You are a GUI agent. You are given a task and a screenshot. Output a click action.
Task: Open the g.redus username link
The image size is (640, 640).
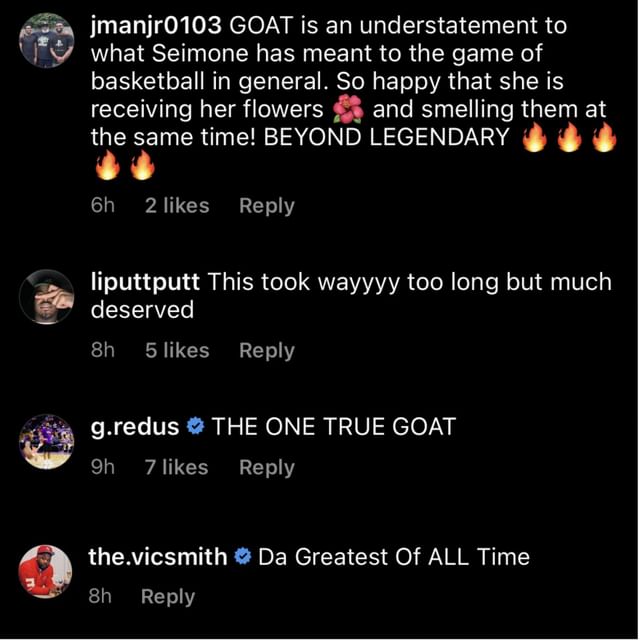point(135,428)
